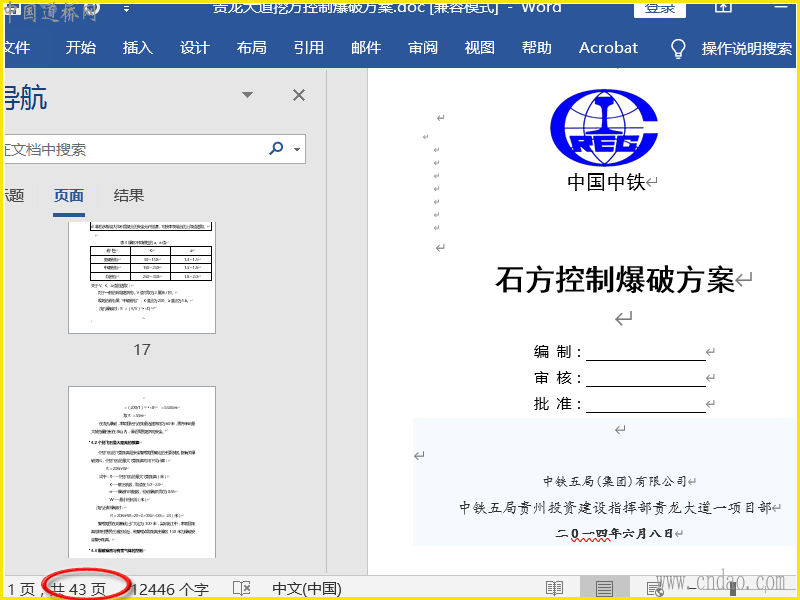
Task: Select the page thumbnail below page 17
Action: (142, 472)
